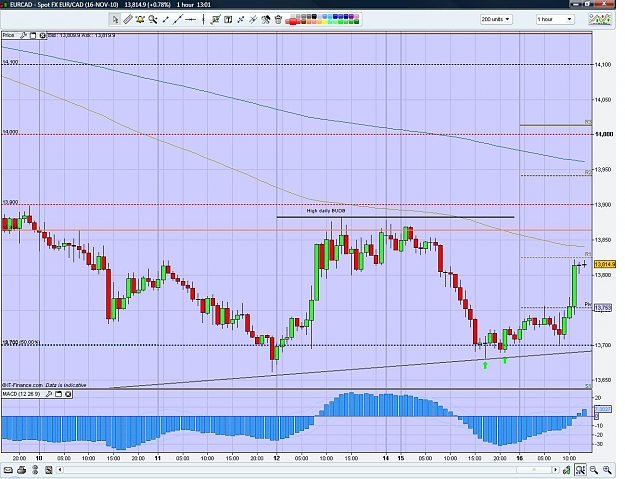Click the envelope email icon at bottom
The height and width of the screenshot is (479, 625).
pos(8,469)
